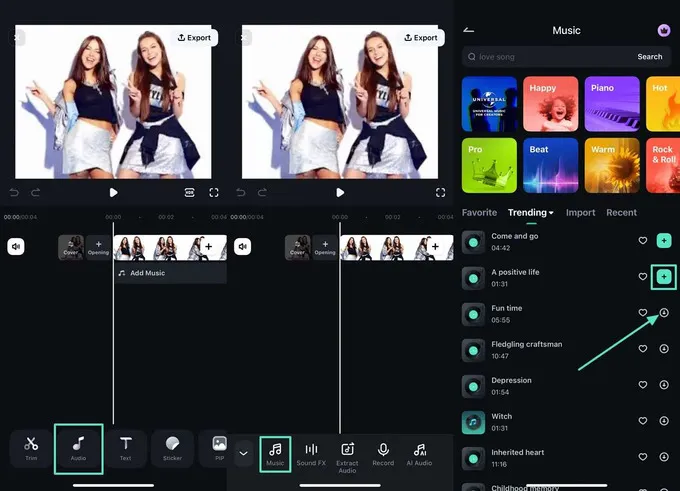Add Come and go track
The width and height of the screenshot is (680, 491).
(x=664, y=241)
